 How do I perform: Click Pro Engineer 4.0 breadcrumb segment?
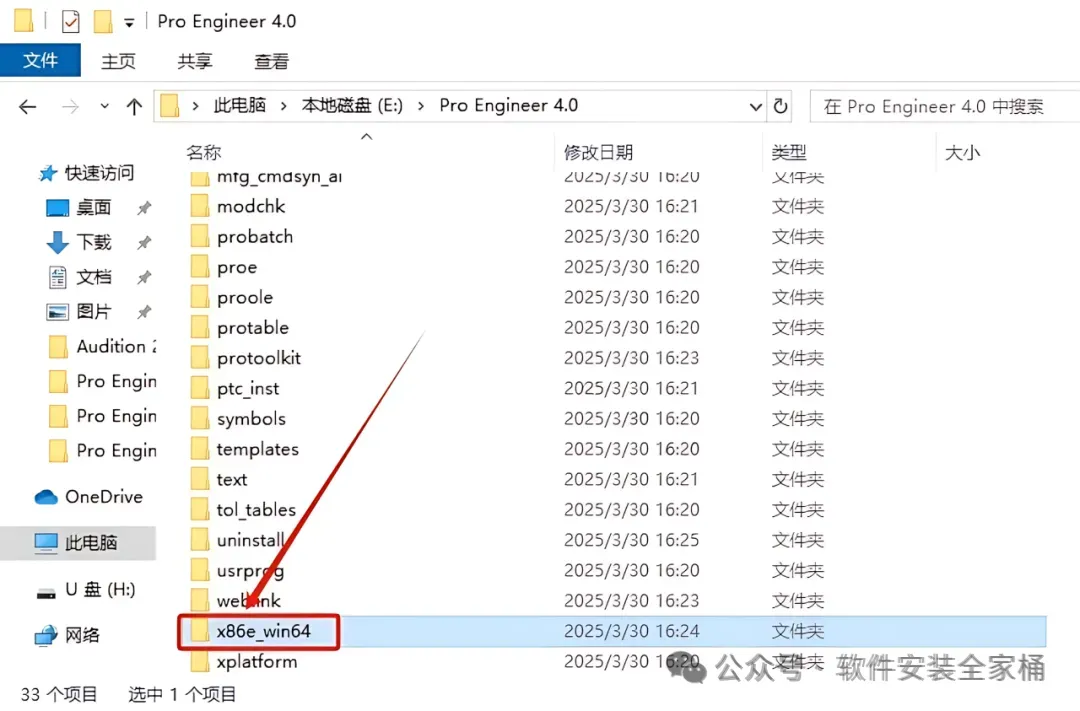(508, 105)
